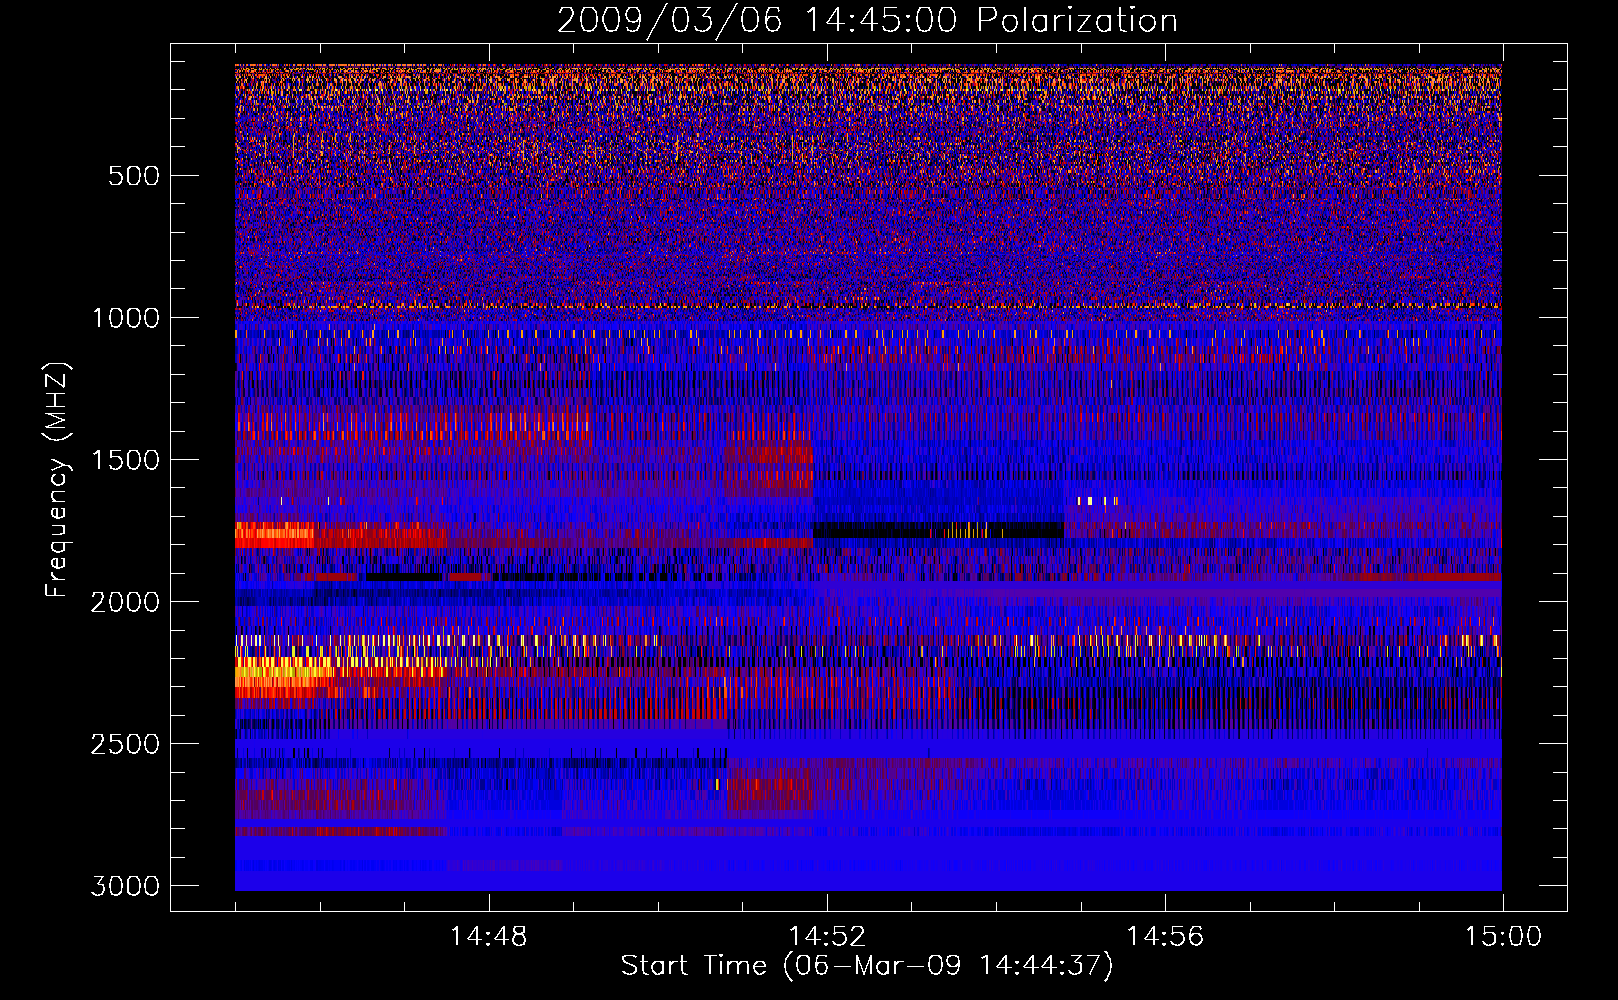Click the 14:48 time tick label
This screenshot has width=1618, height=1000.
pos(489,937)
